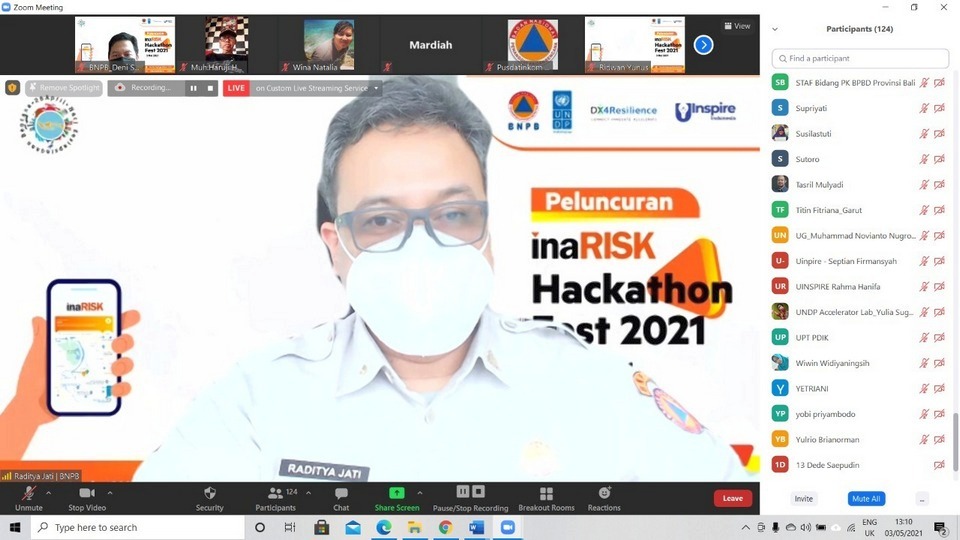Image resolution: width=960 pixels, height=540 pixels.
Task: Open the Participants toolbar icon
Action: (x=276, y=493)
